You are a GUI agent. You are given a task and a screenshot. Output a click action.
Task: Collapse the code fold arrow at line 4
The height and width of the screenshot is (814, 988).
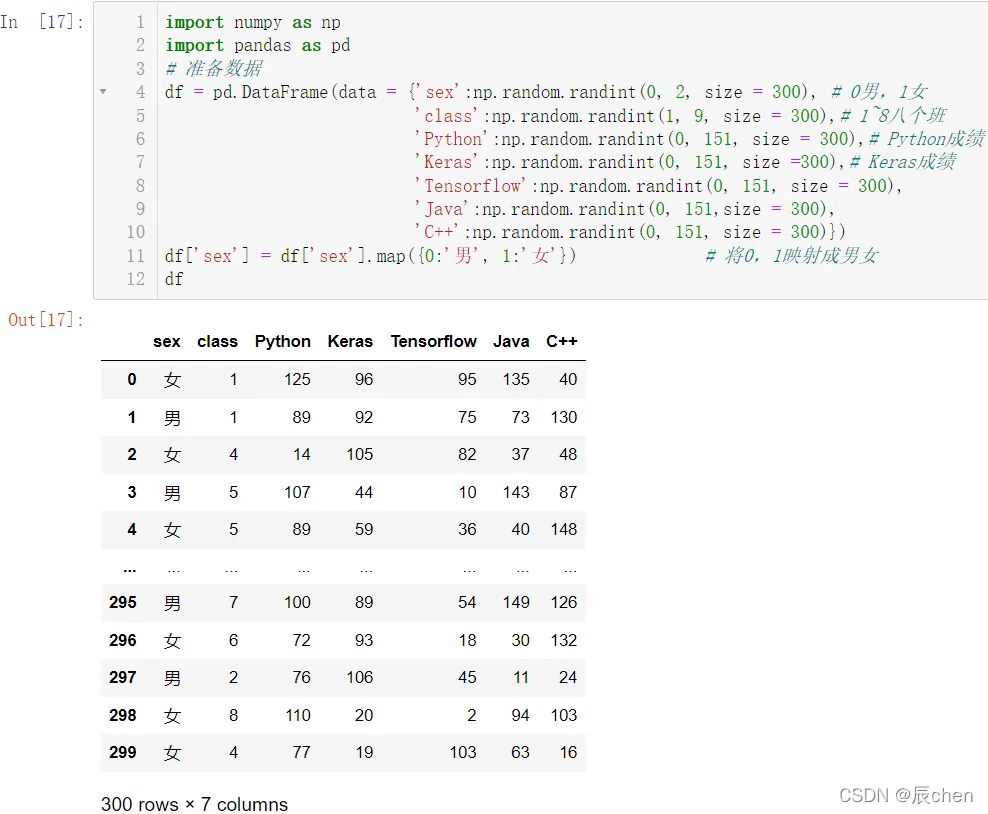(103, 92)
